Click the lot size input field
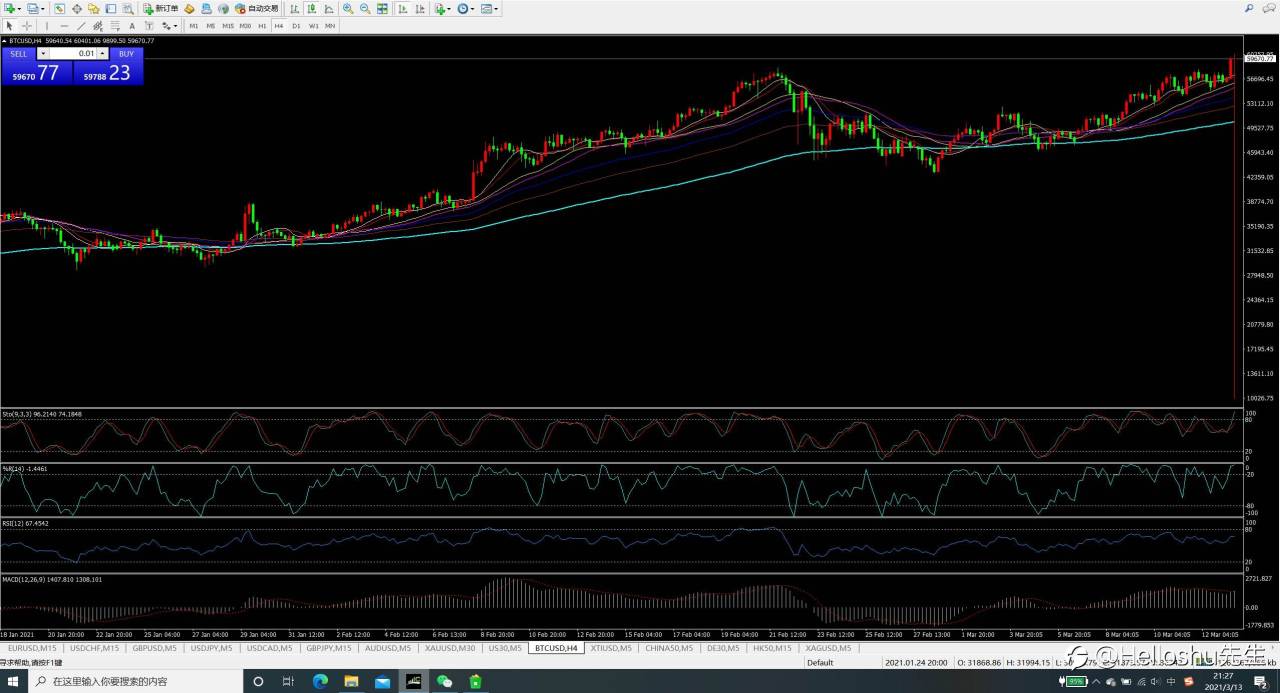Screen dimensions: 1280x693 [73, 54]
